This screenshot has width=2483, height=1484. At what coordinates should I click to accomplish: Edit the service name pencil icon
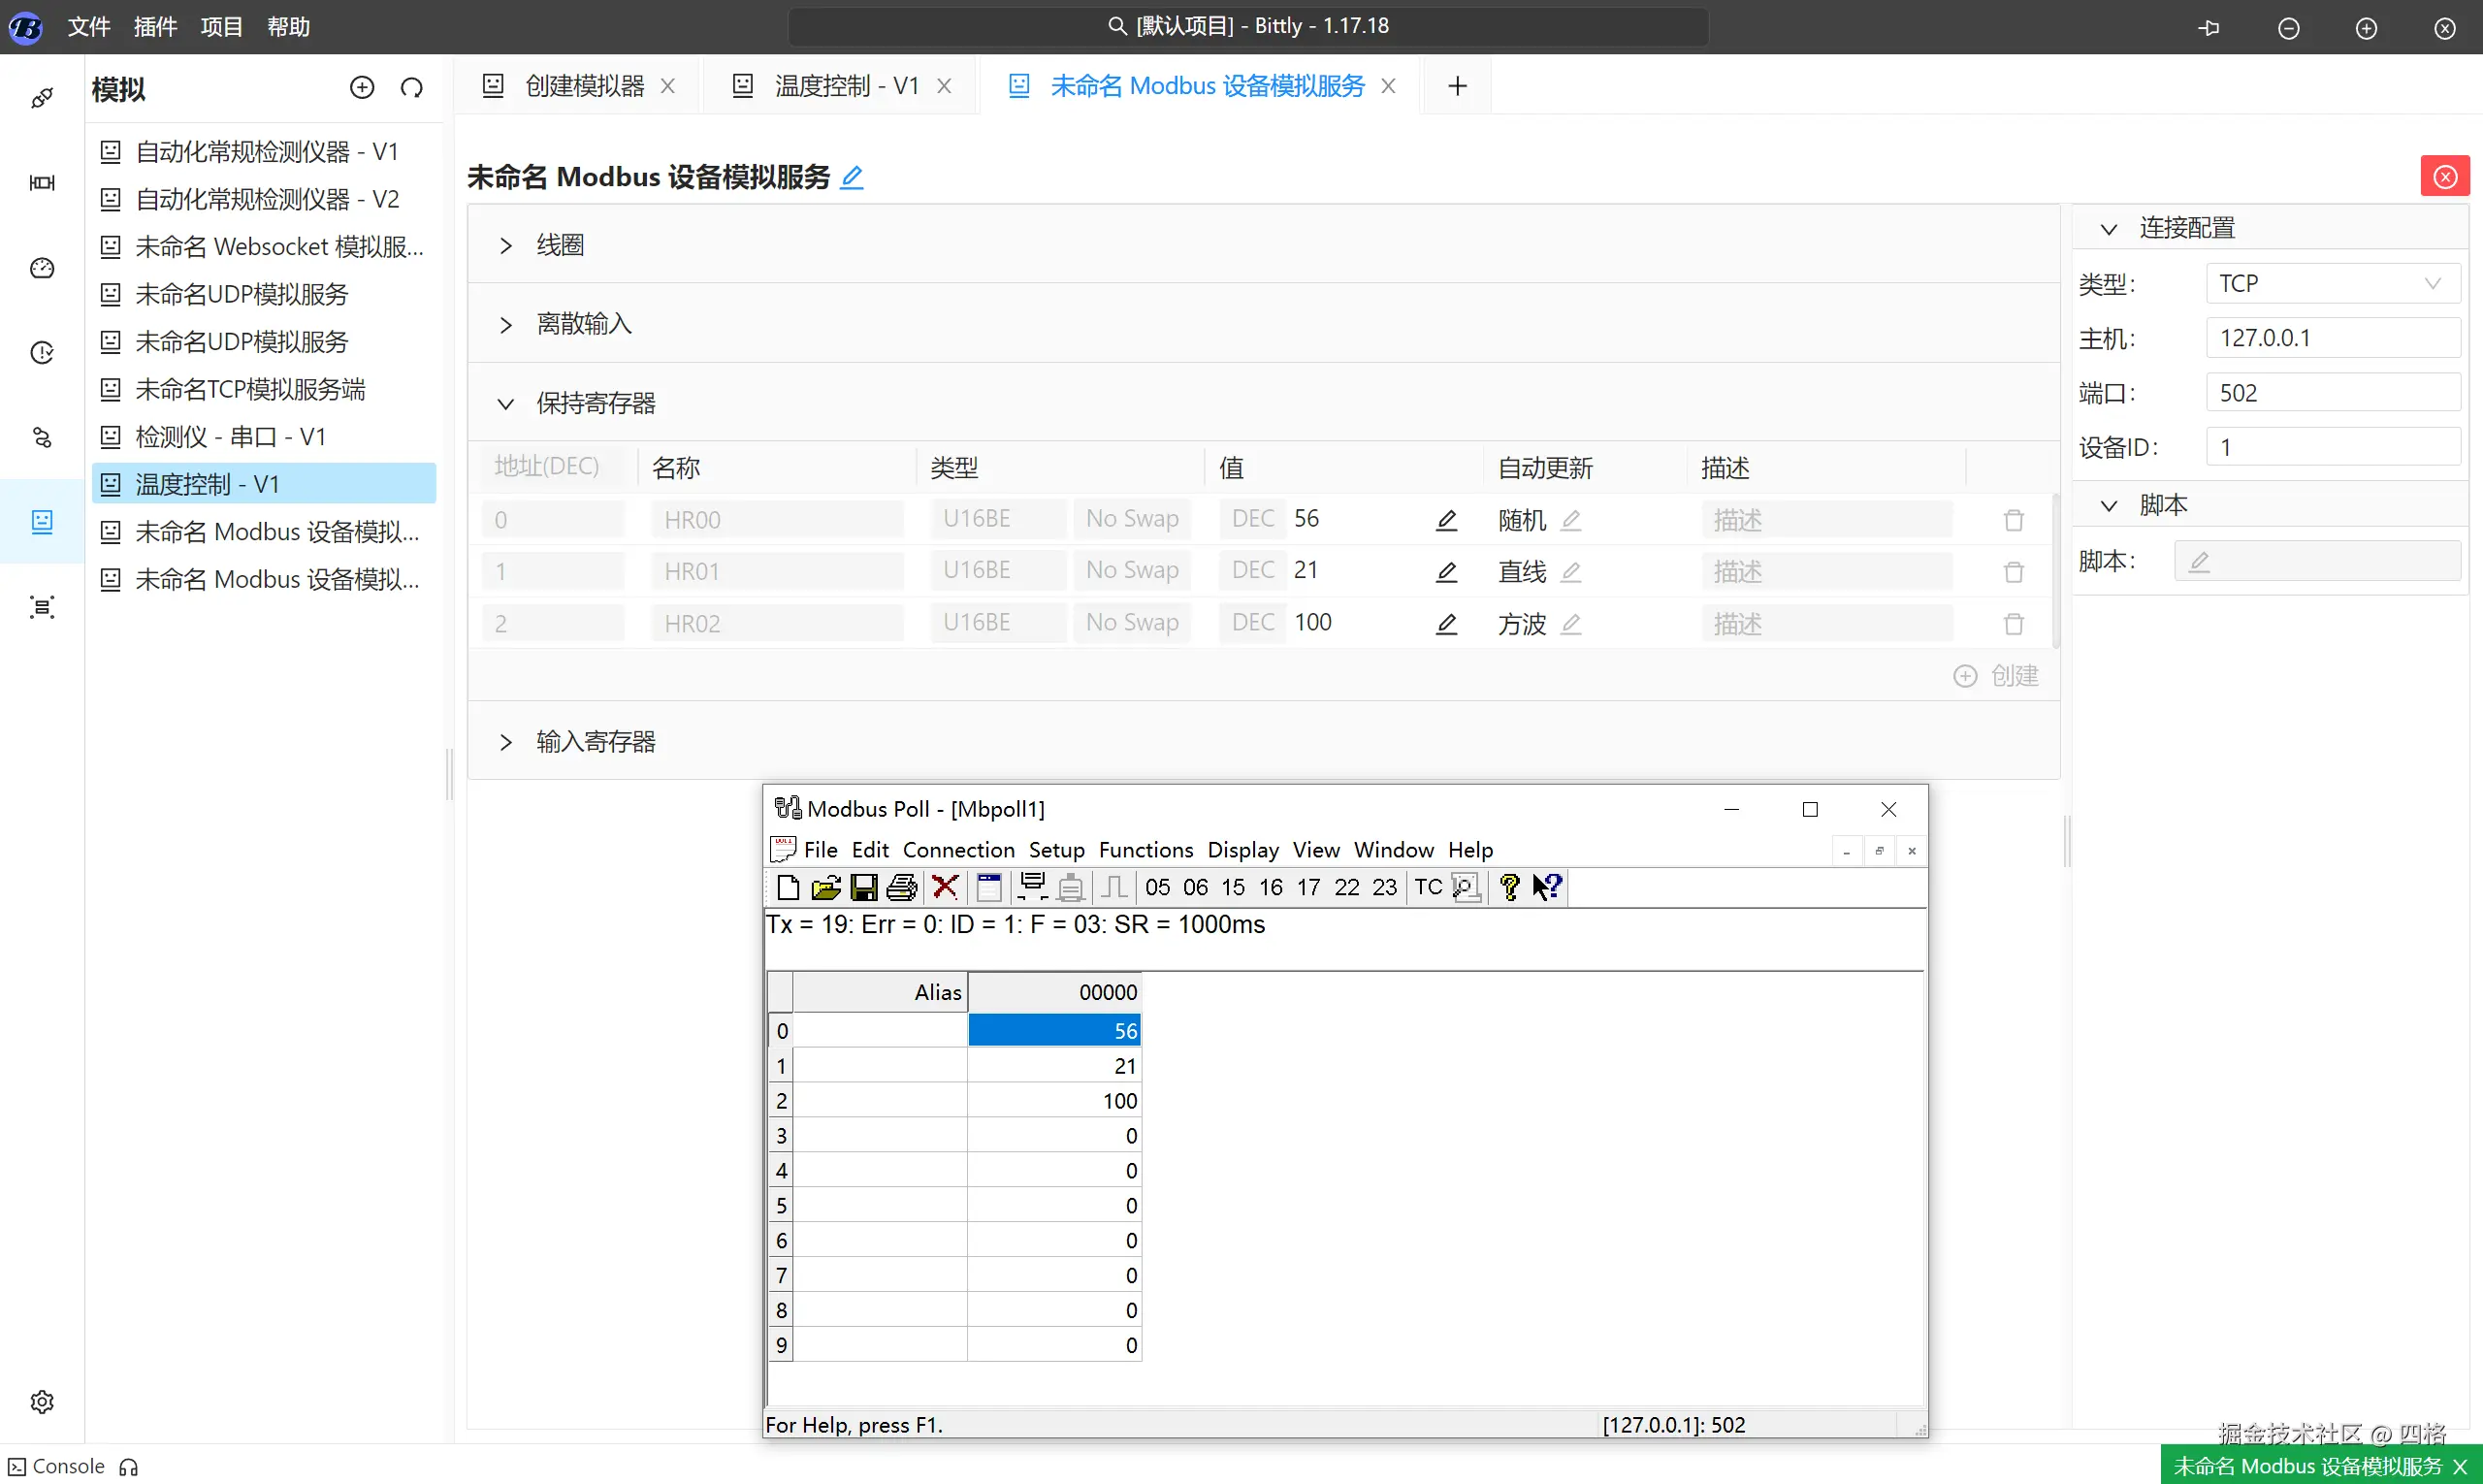851,178
